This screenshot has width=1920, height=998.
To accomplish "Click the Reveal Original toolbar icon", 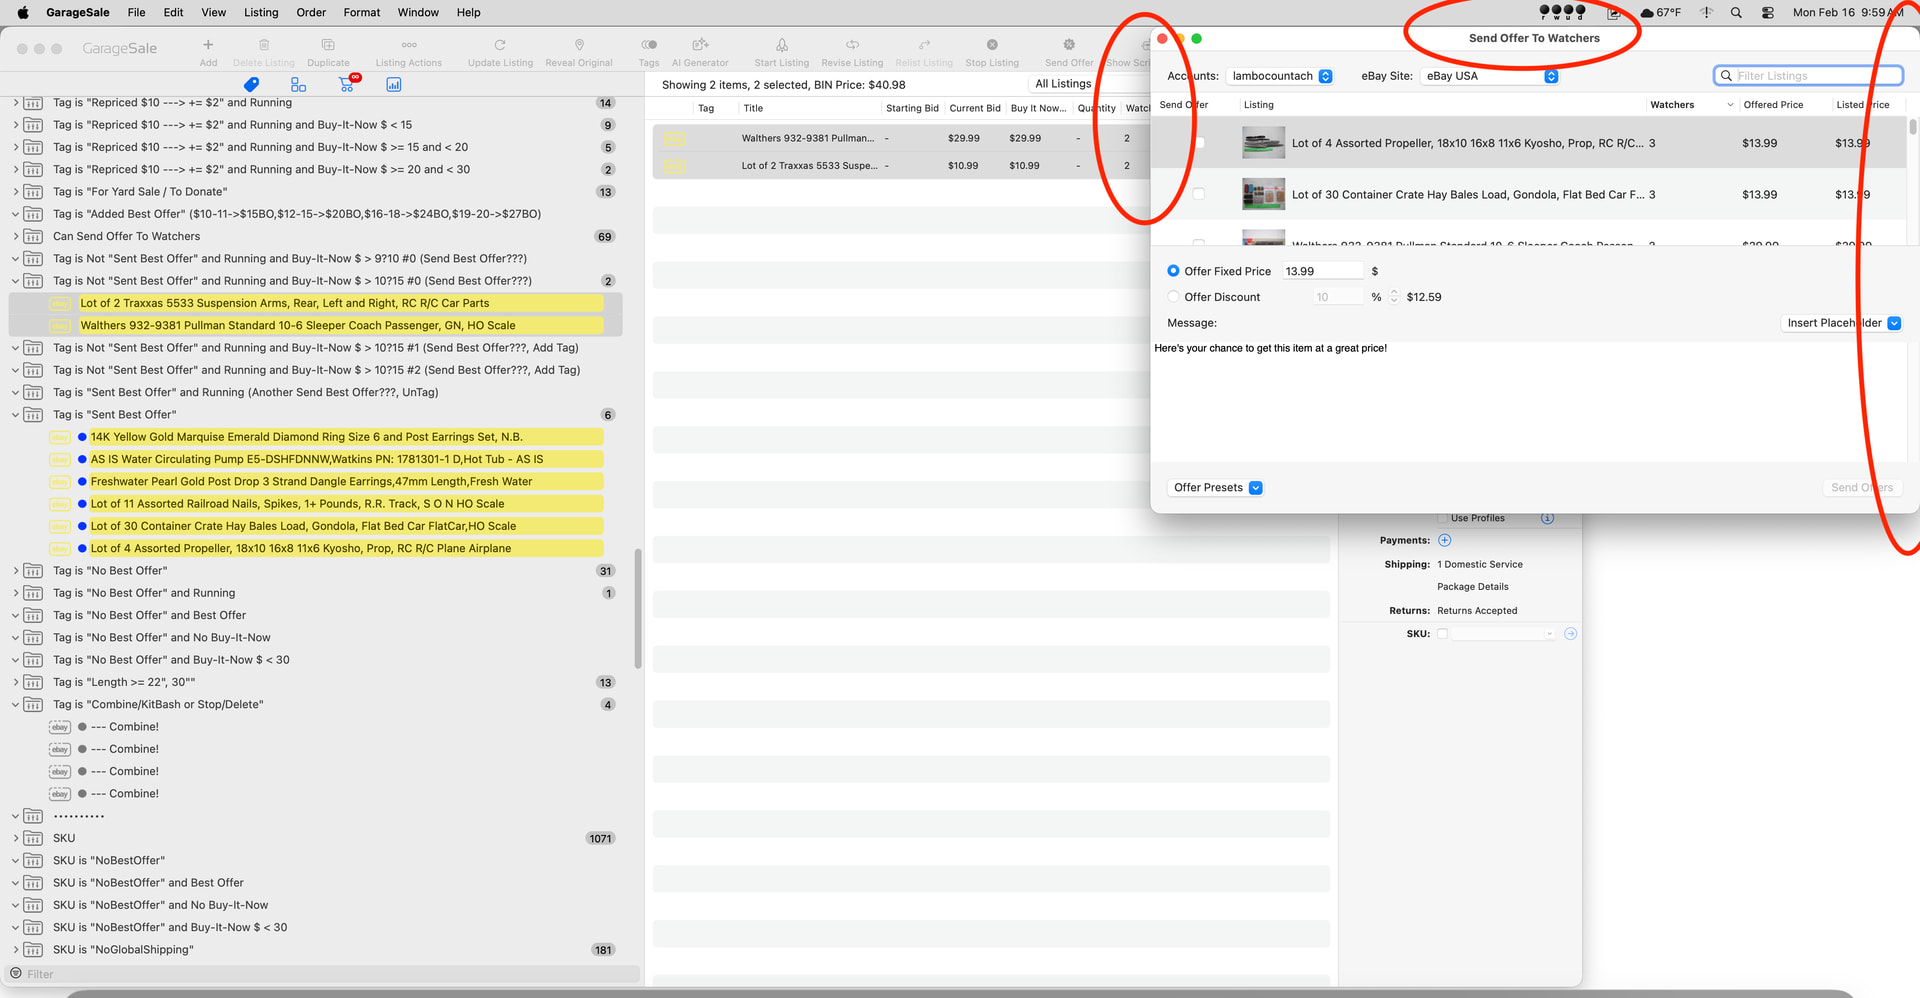I will [x=579, y=46].
